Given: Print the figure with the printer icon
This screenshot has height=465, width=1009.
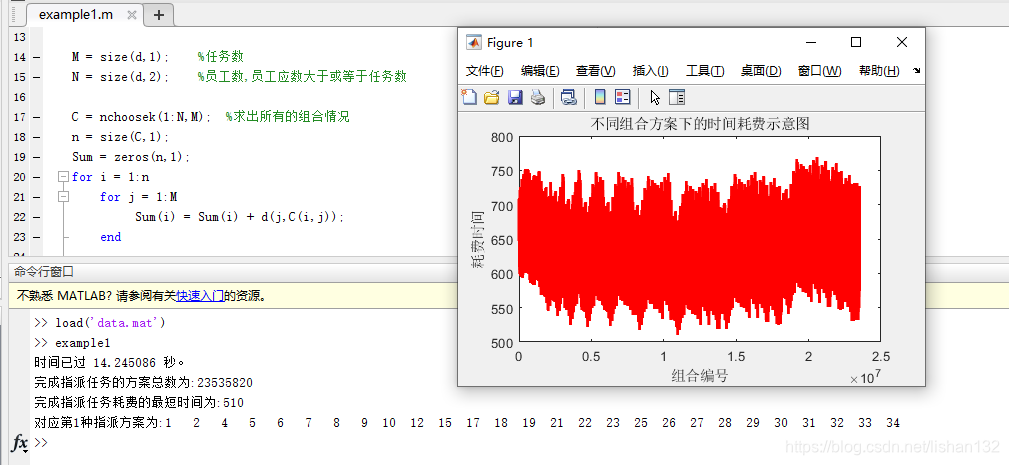Looking at the screenshot, I should click(538, 97).
